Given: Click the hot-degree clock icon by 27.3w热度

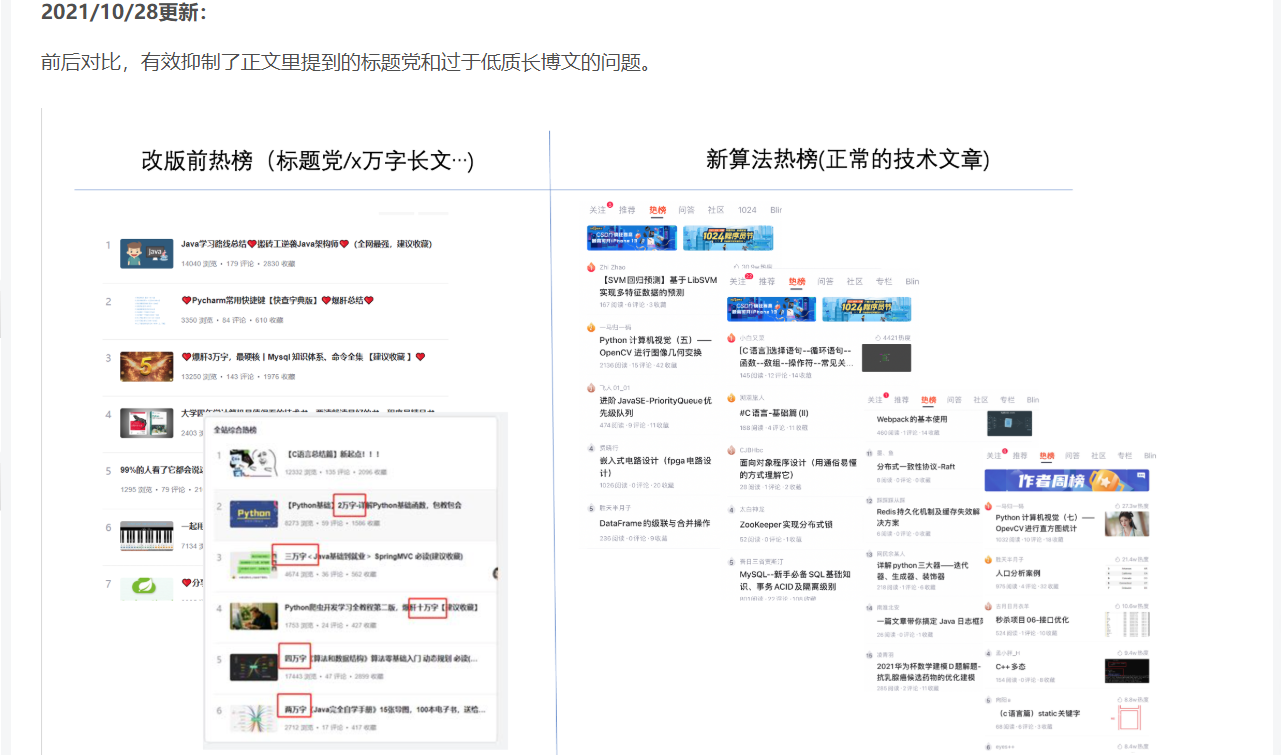Looking at the screenshot, I should pyautogui.click(x=1118, y=505).
